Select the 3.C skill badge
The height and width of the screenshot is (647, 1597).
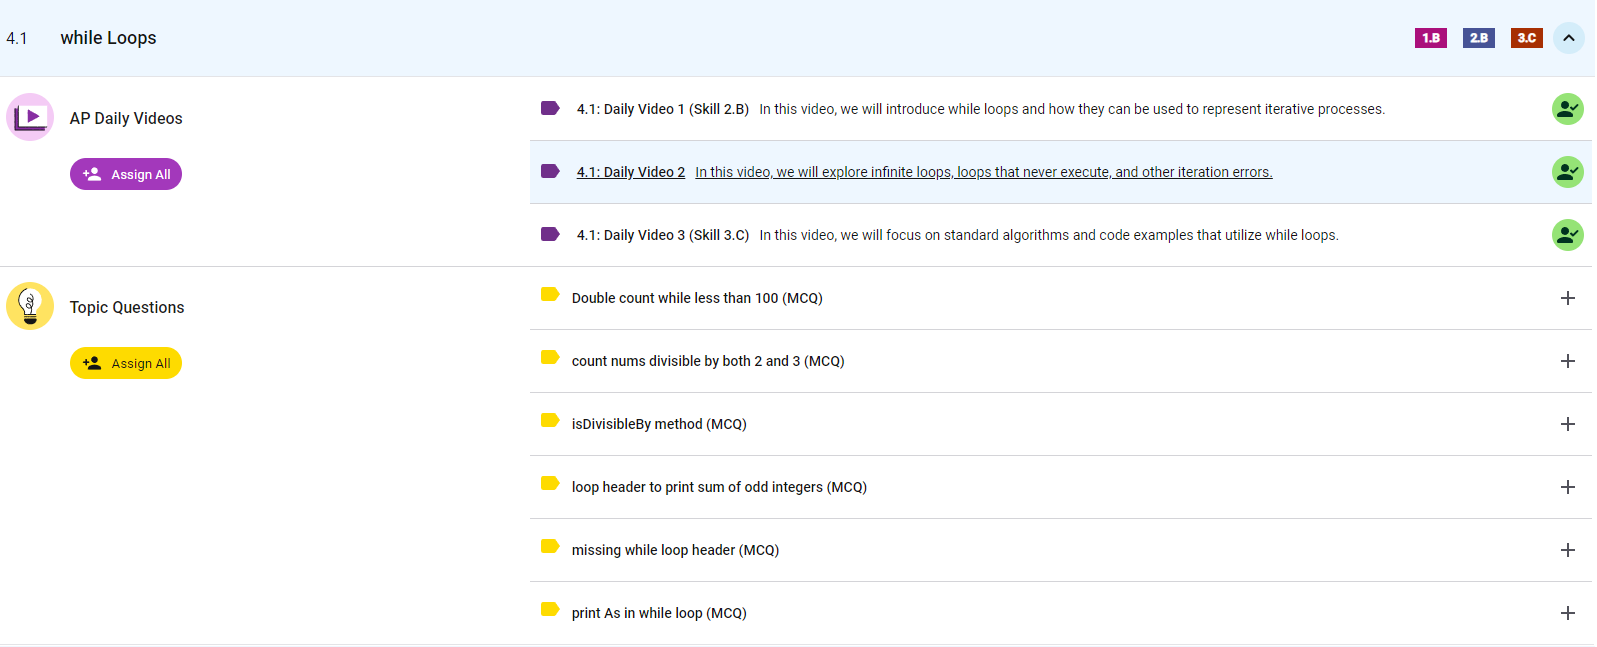coord(1526,38)
